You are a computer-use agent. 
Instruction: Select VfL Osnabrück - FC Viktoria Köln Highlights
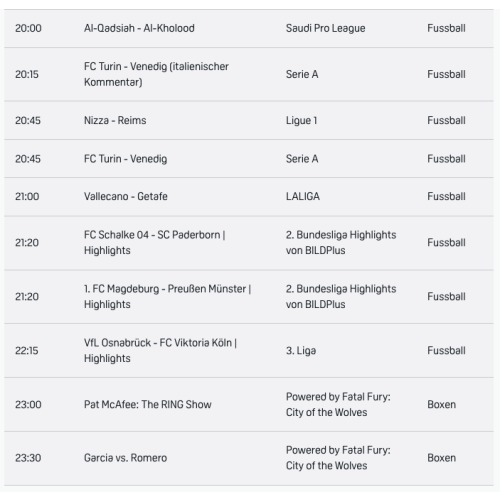pos(249,351)
